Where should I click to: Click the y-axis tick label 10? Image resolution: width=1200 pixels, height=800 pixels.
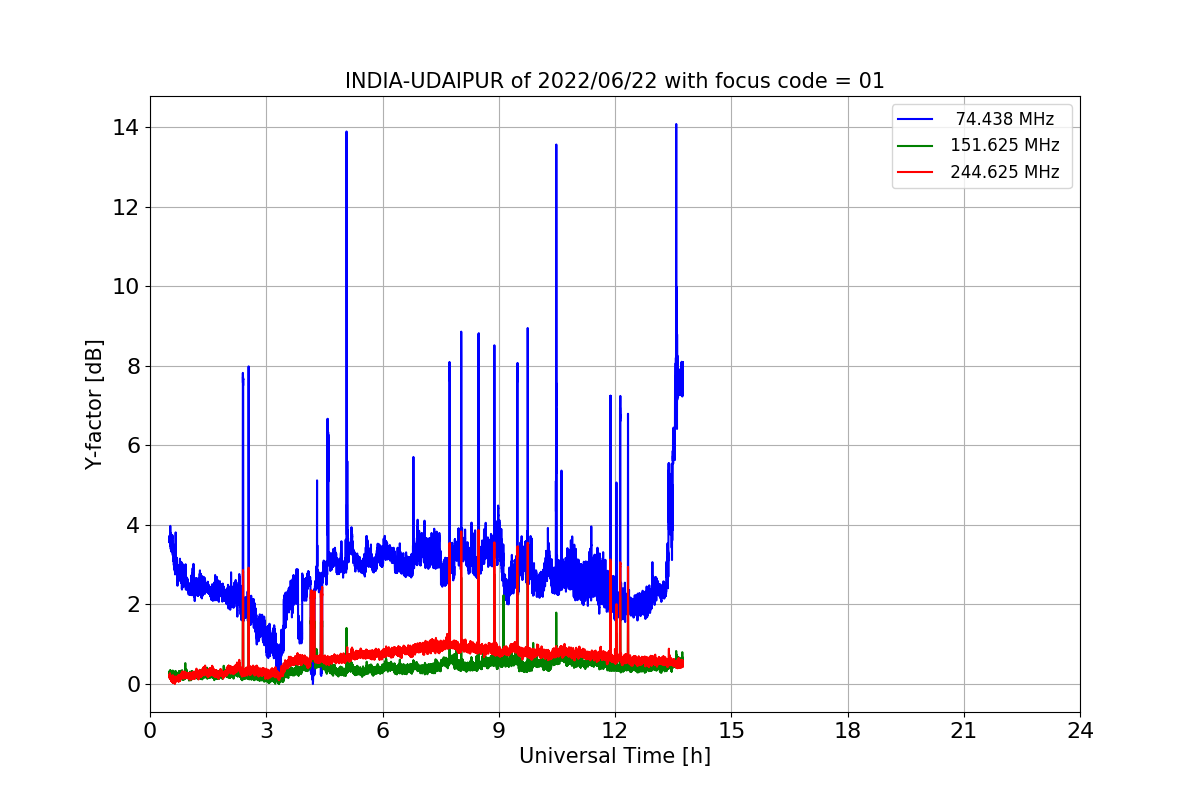pyautogui.click(x=126, y=287)
